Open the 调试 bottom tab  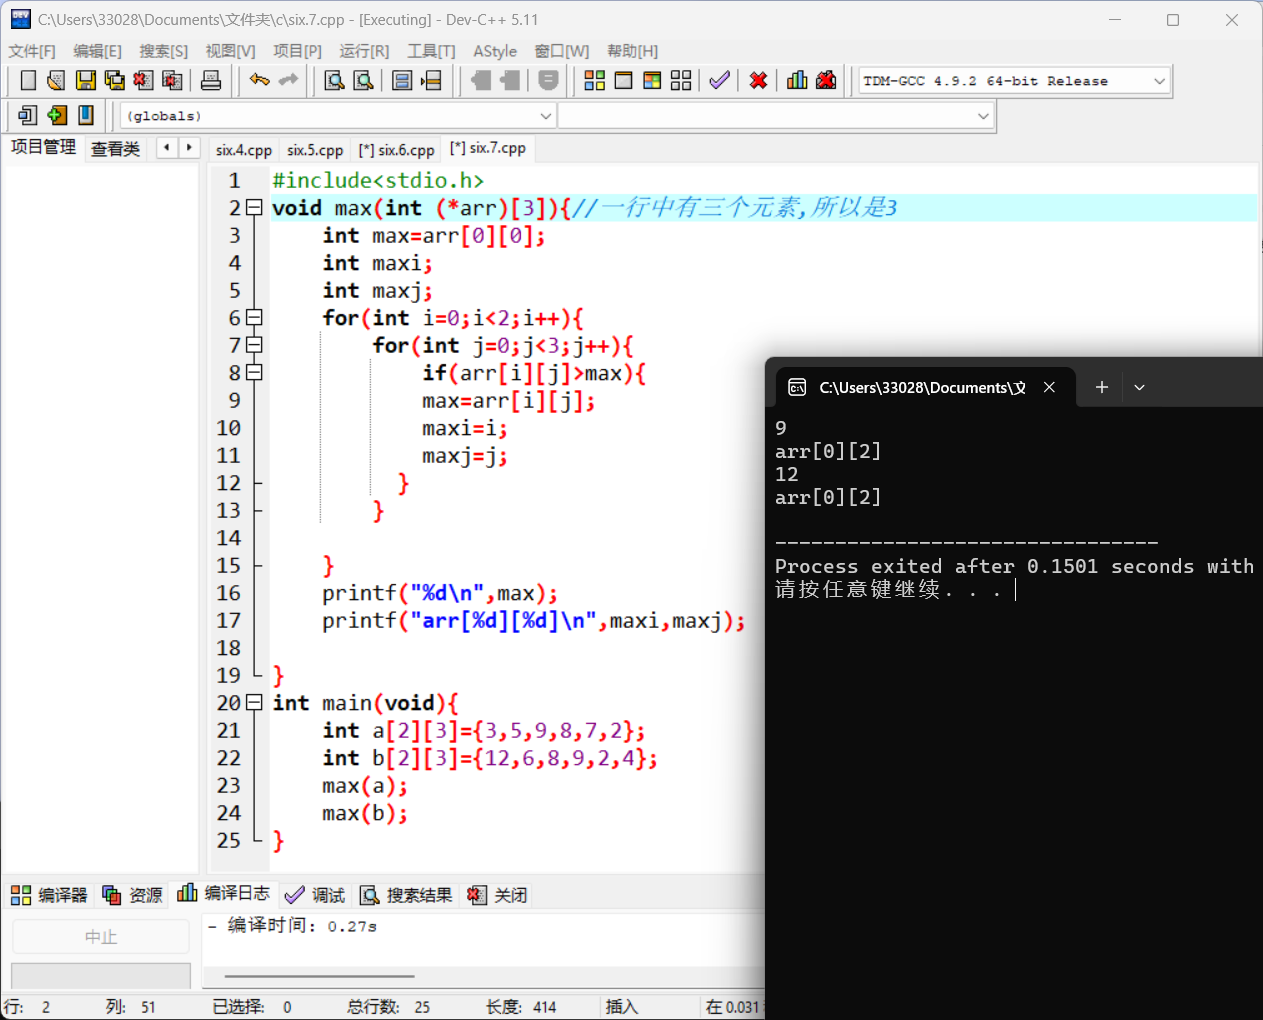(x=315, y=895)
